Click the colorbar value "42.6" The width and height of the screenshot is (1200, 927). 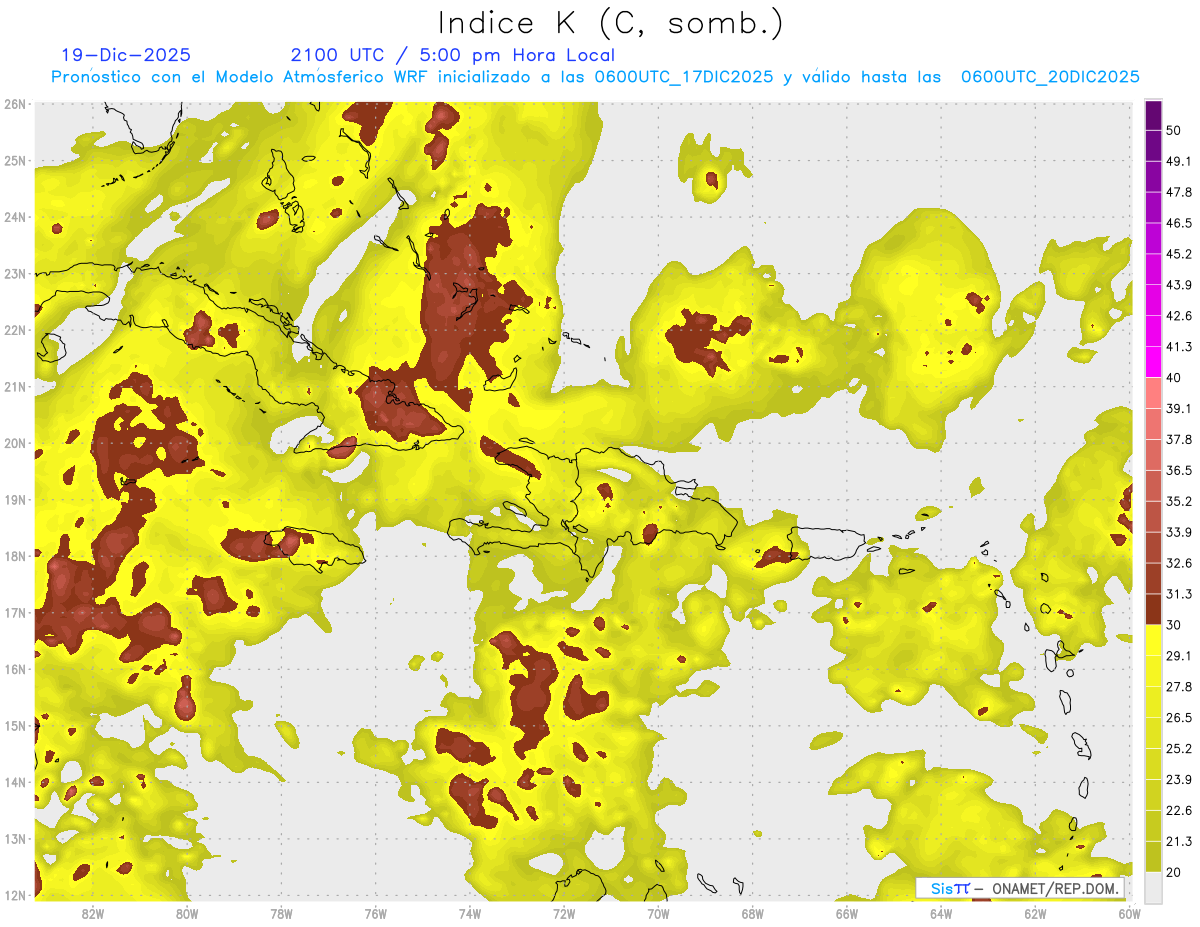tap(1178, 316)
